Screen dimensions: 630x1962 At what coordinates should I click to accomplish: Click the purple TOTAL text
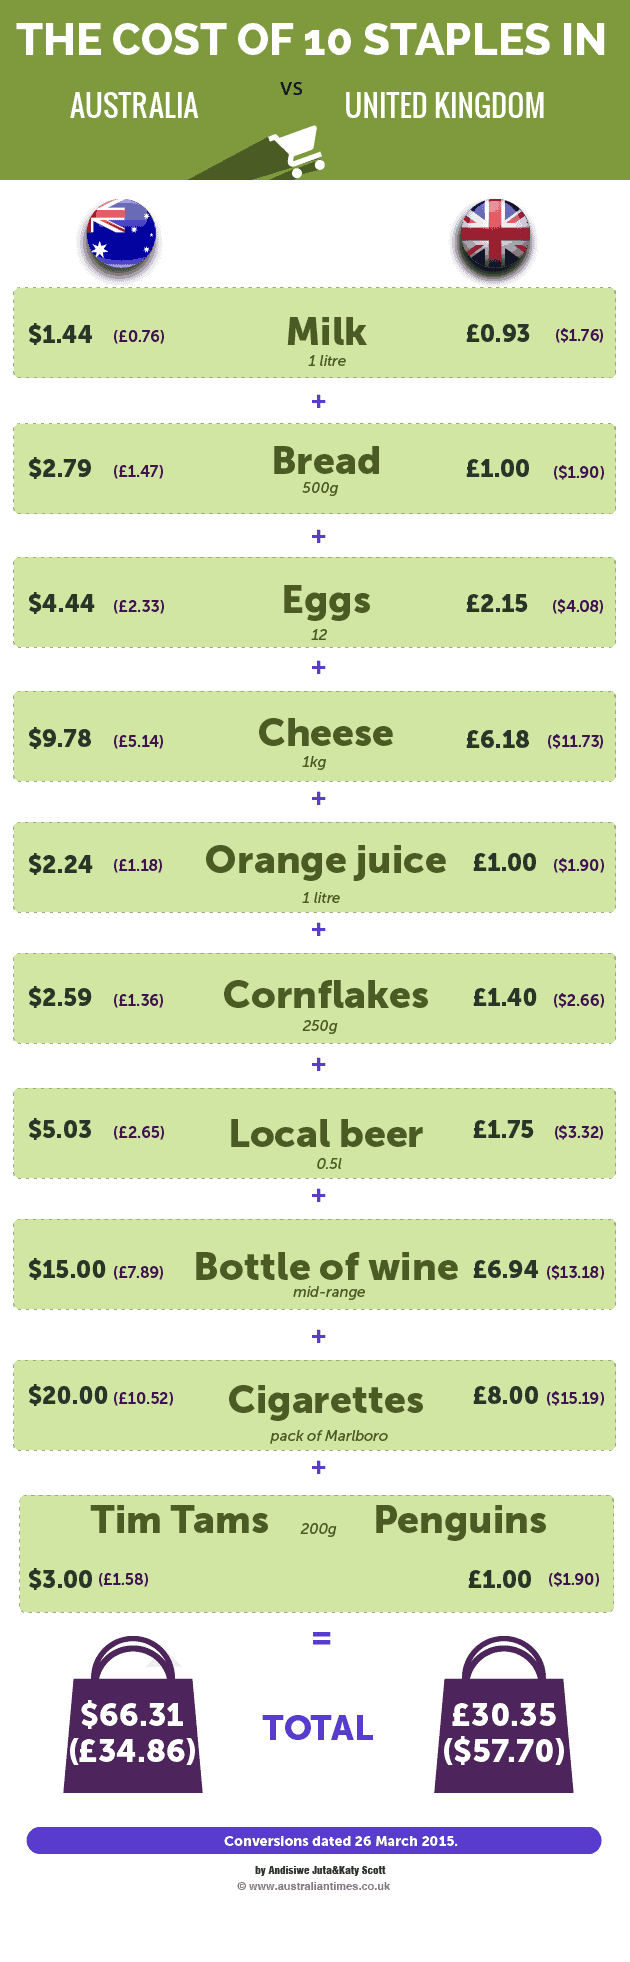pyautogui.click(x=318, y=1727)
